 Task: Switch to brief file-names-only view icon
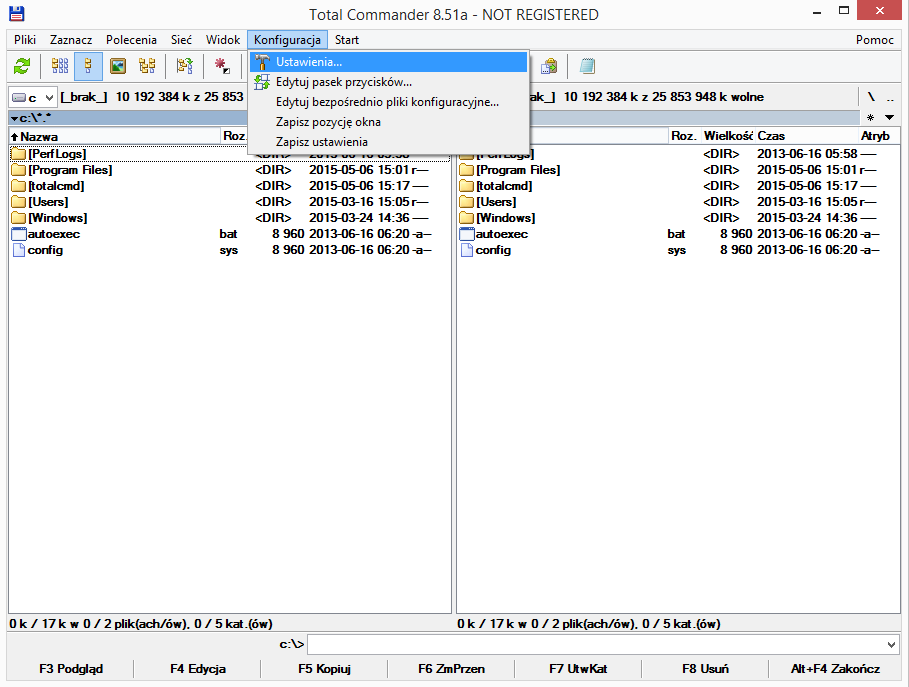click(60, 66)
